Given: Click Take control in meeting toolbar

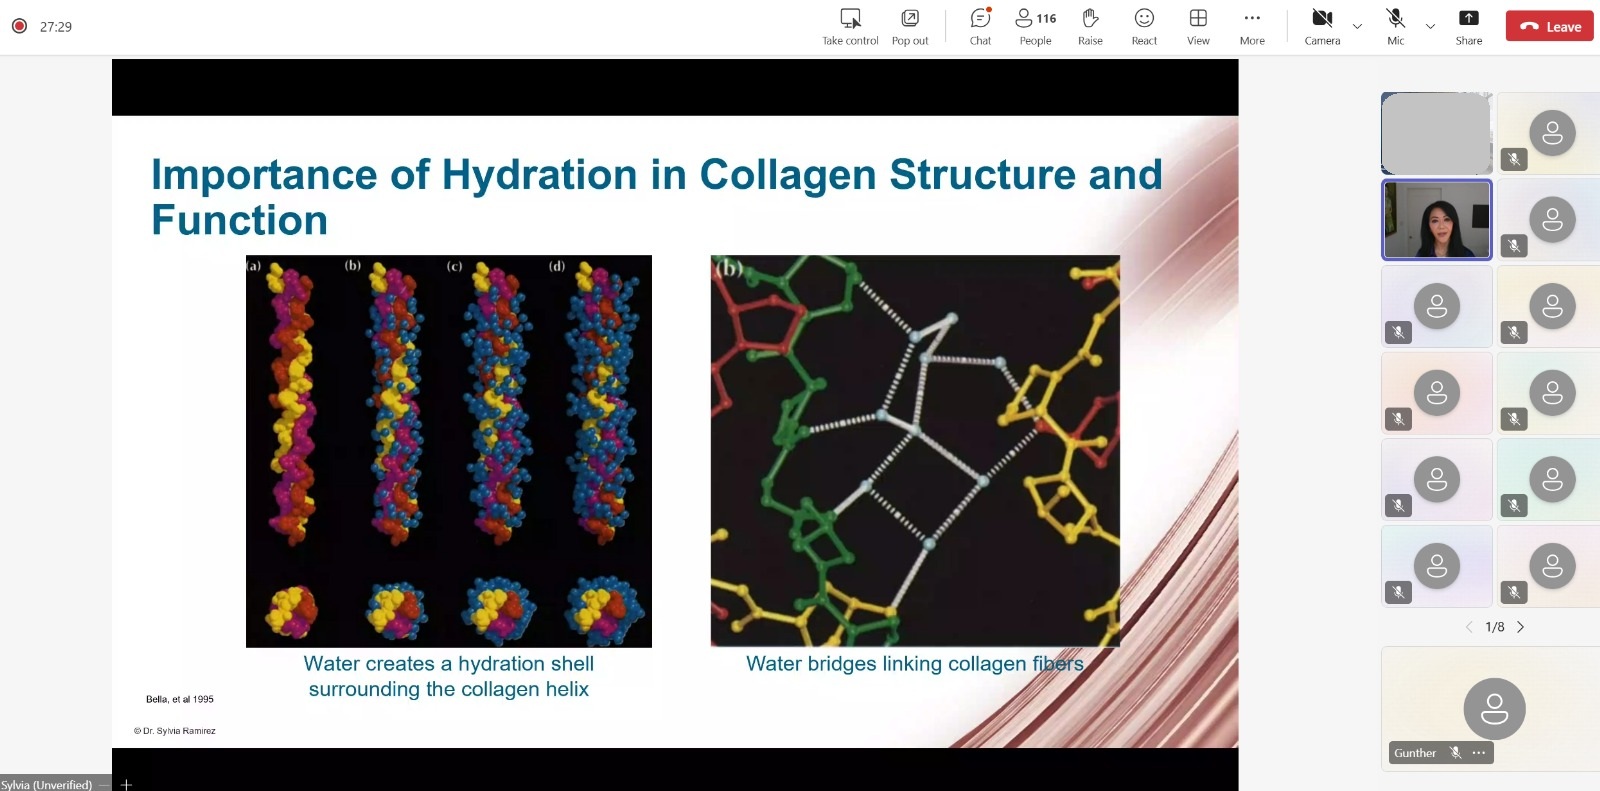Looking at the screenshot, I should click(x=850, y=27).
